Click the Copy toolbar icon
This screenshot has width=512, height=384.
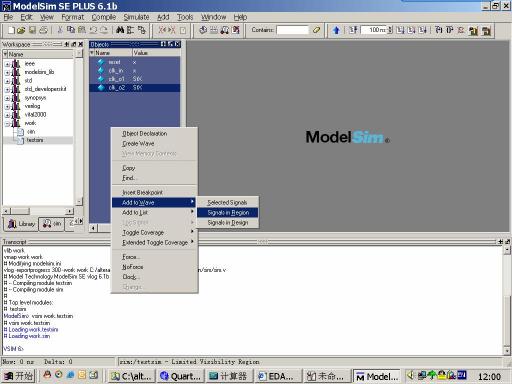(71, 30)
